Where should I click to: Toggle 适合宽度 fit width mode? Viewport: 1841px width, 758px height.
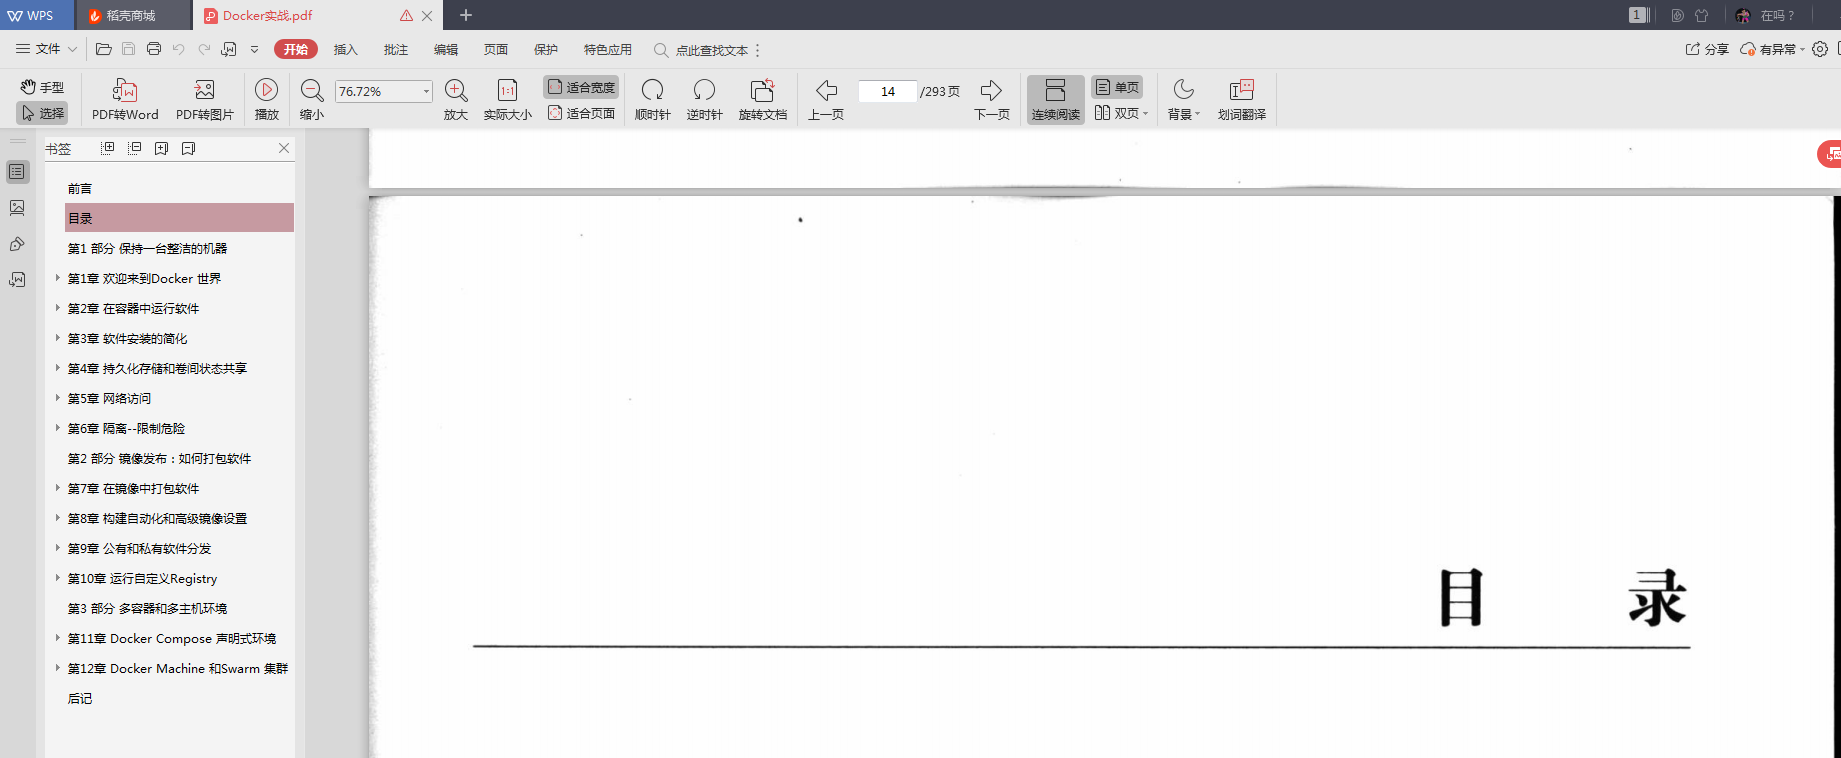[x=581, y=87]
